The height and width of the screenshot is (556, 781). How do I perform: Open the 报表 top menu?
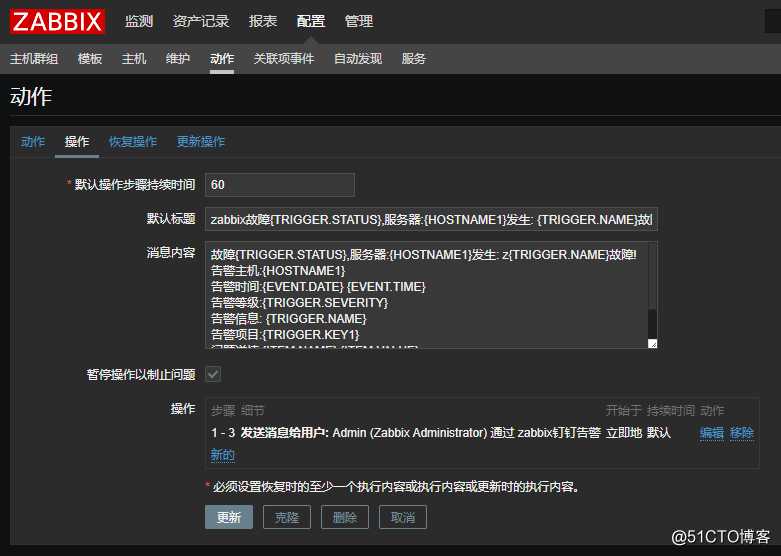tap(263, 21)
